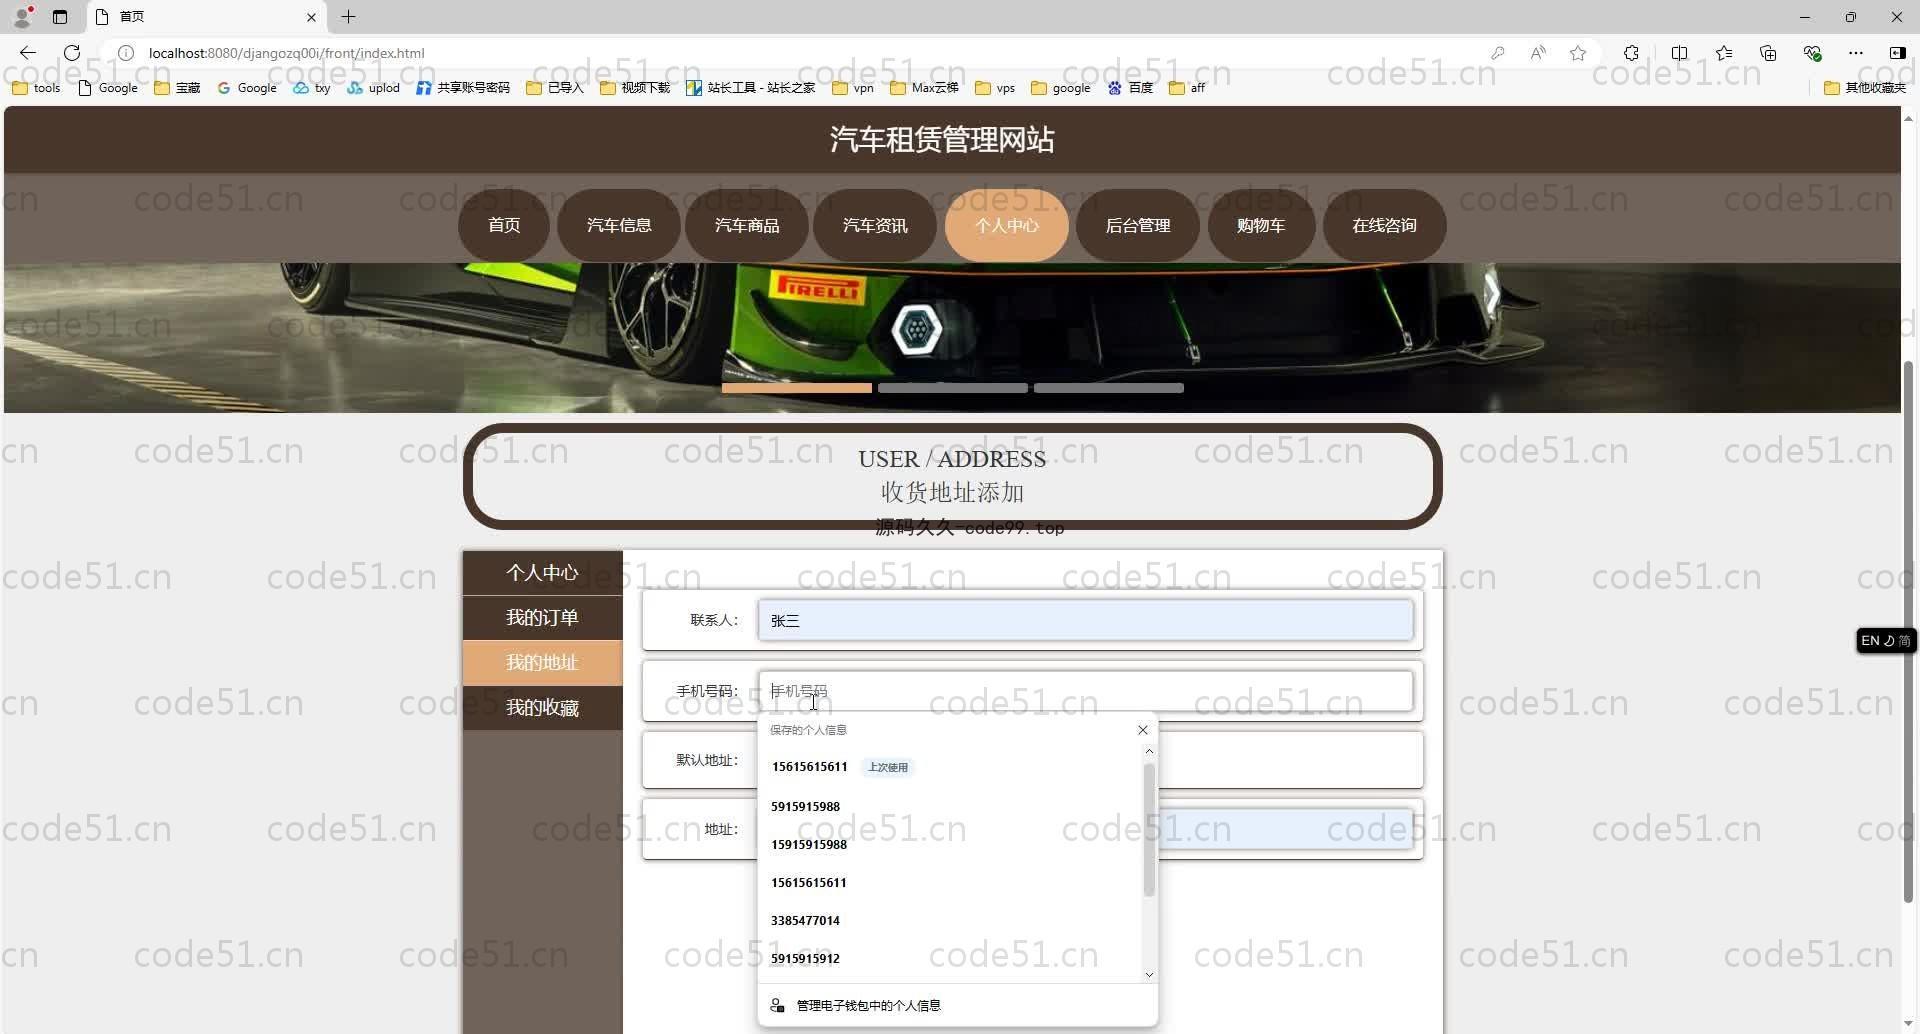This screenshot has height=1034, width=1920.
Task: Open the favorites list icon
Action: (1724, 53)
